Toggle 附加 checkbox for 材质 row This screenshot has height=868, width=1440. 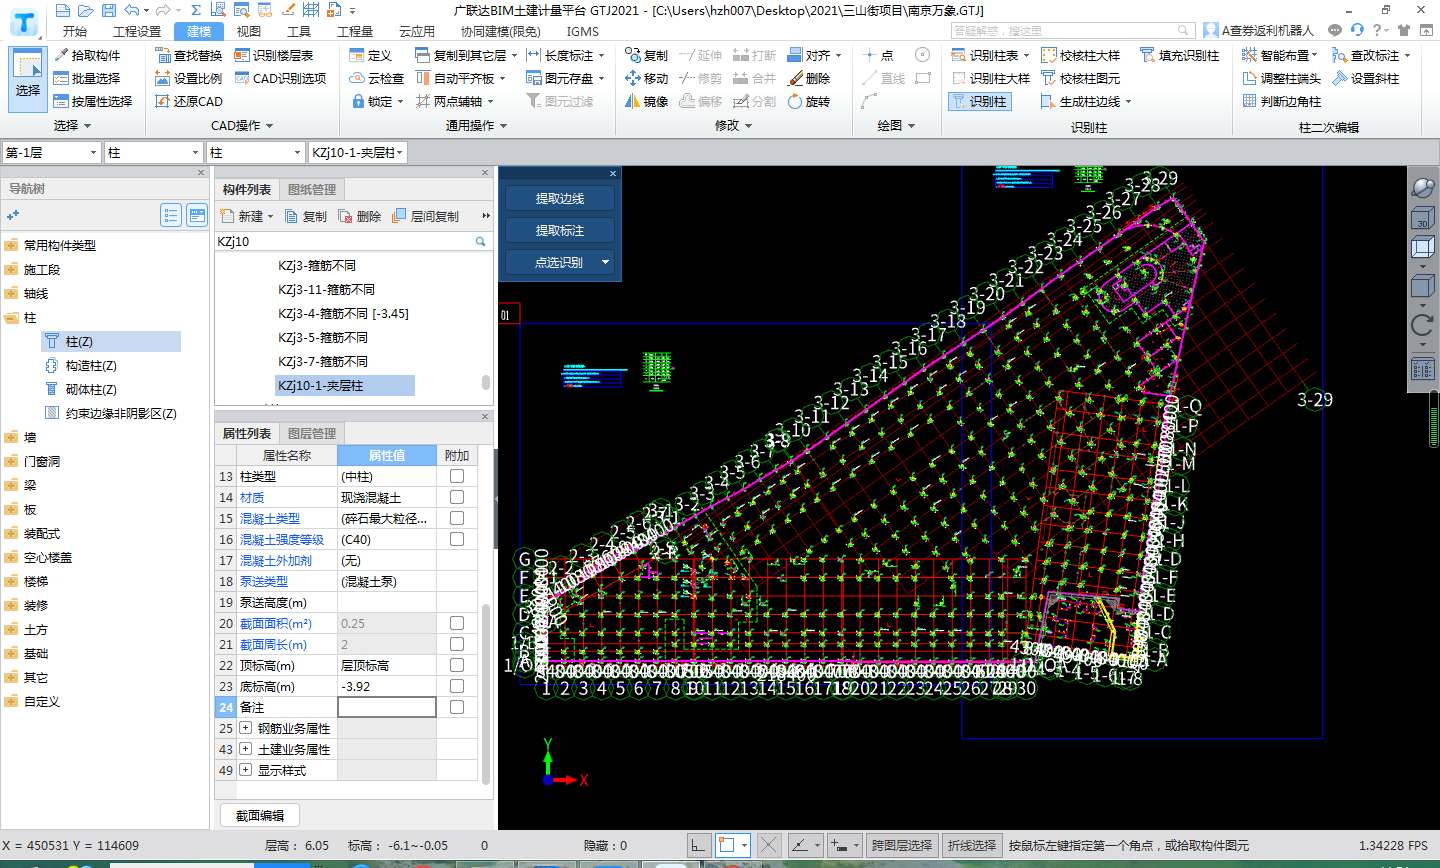pos(457,497)
